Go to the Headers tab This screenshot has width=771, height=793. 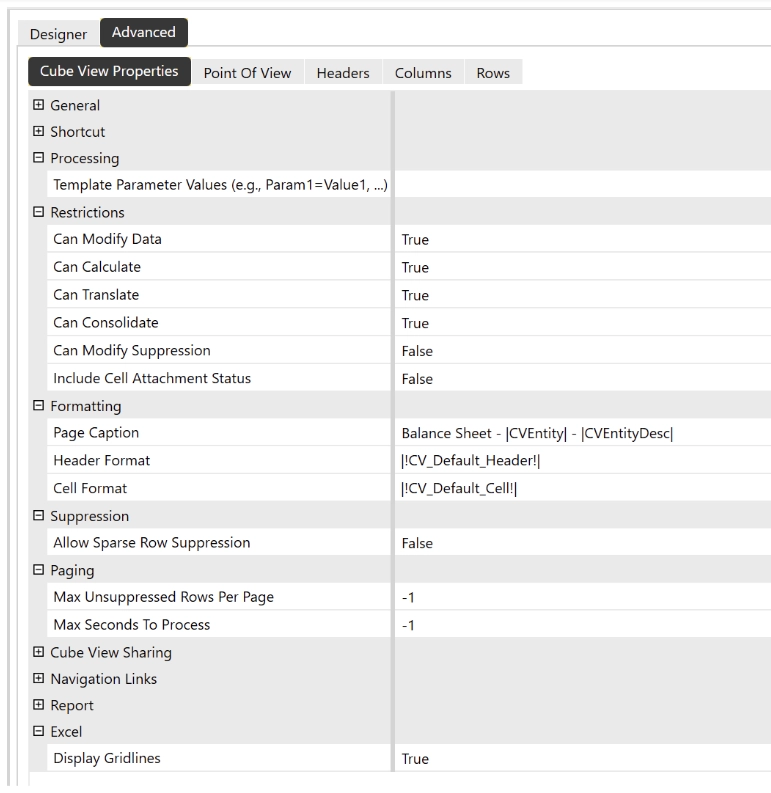point(343,73)
